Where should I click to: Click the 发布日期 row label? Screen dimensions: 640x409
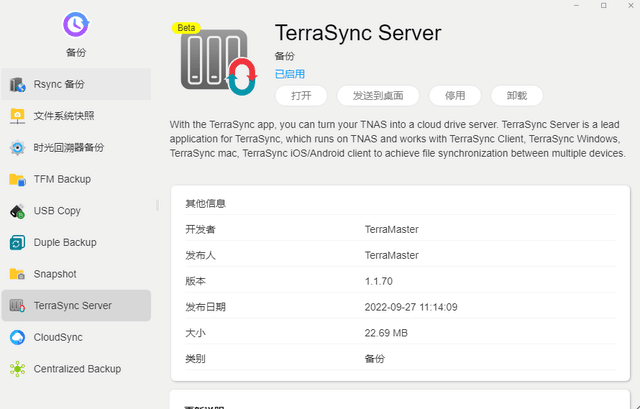(205, 307)
